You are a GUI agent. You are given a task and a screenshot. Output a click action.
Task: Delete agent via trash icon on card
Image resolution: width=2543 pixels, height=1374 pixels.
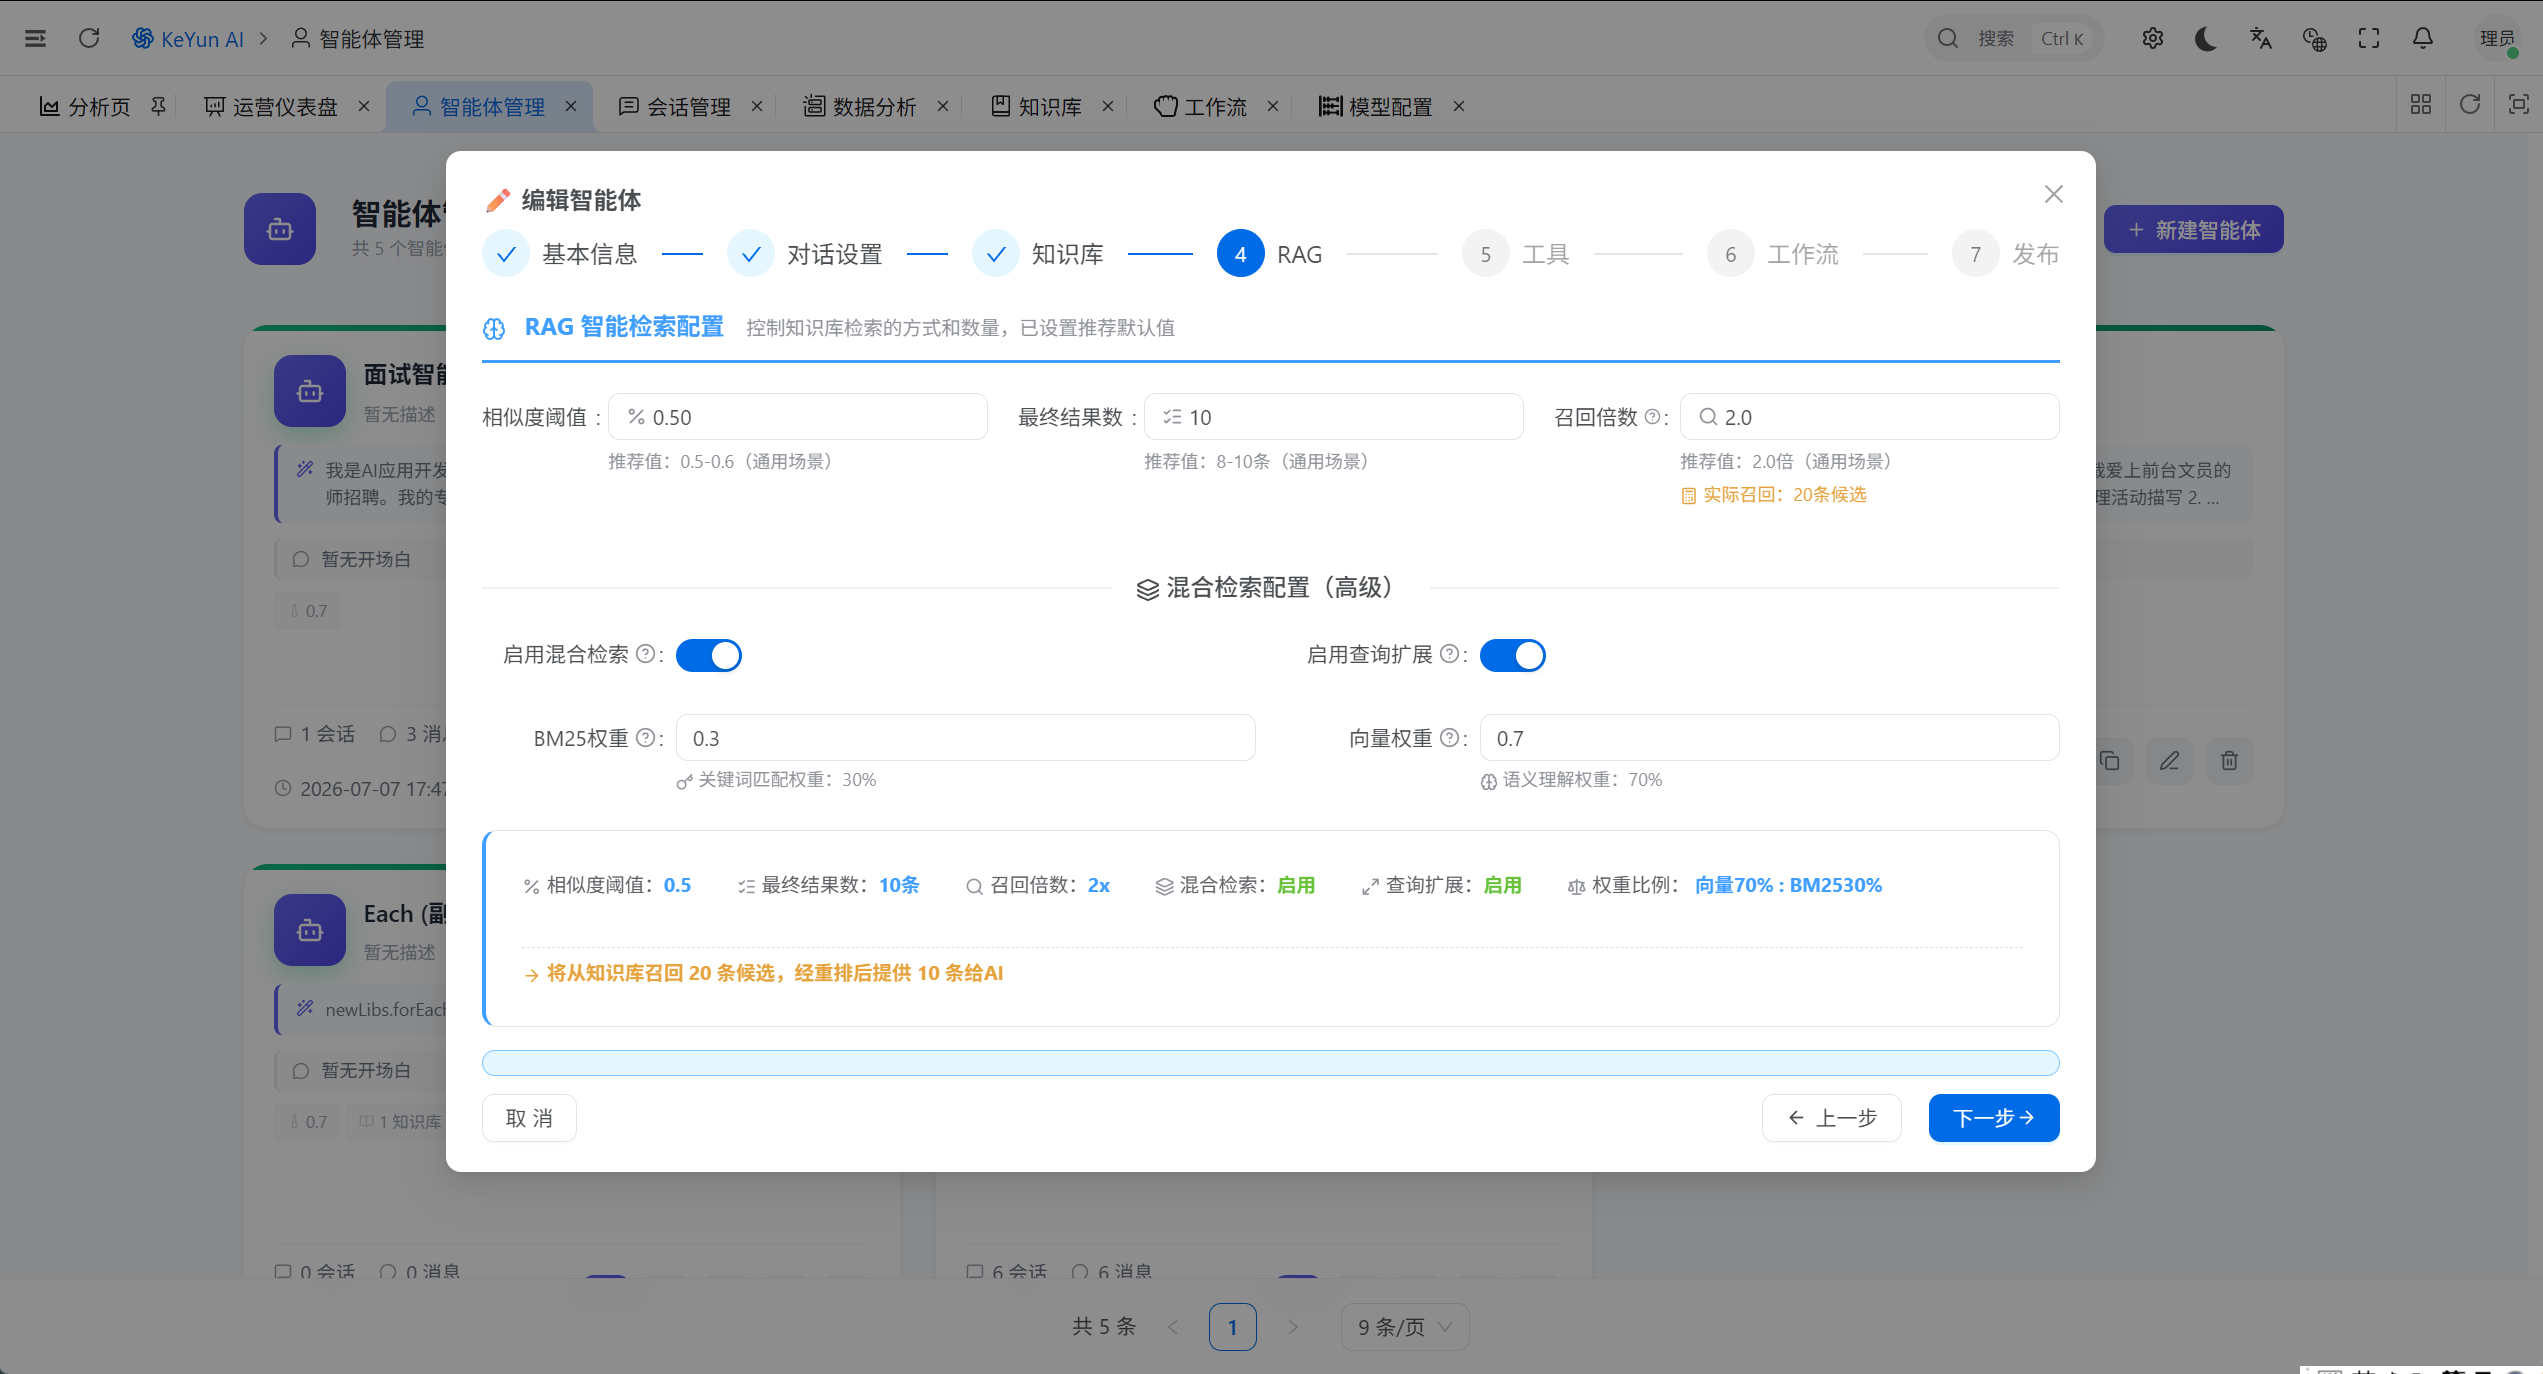[2229, 761]
